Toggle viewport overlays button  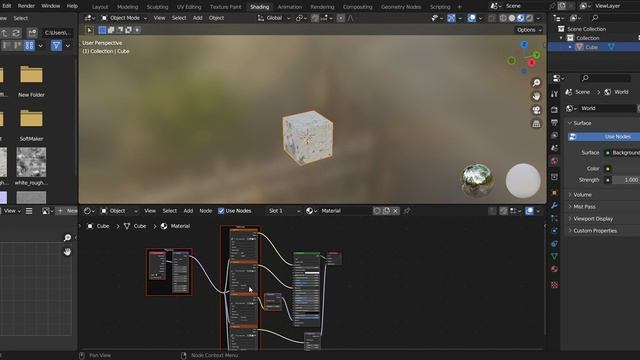(x=471, y=18)
